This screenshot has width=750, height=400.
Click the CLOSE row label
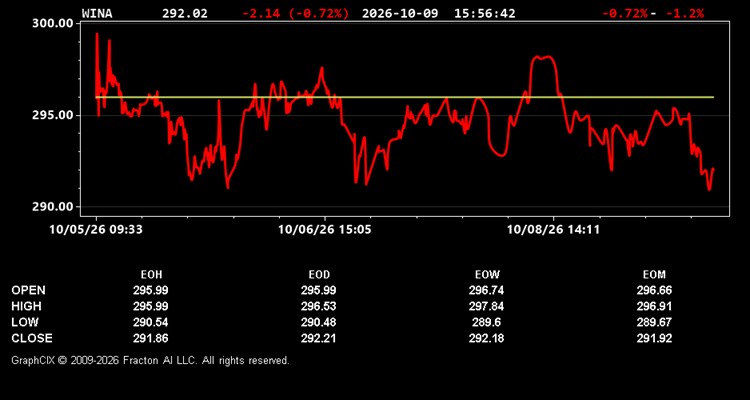click(32, 338)
